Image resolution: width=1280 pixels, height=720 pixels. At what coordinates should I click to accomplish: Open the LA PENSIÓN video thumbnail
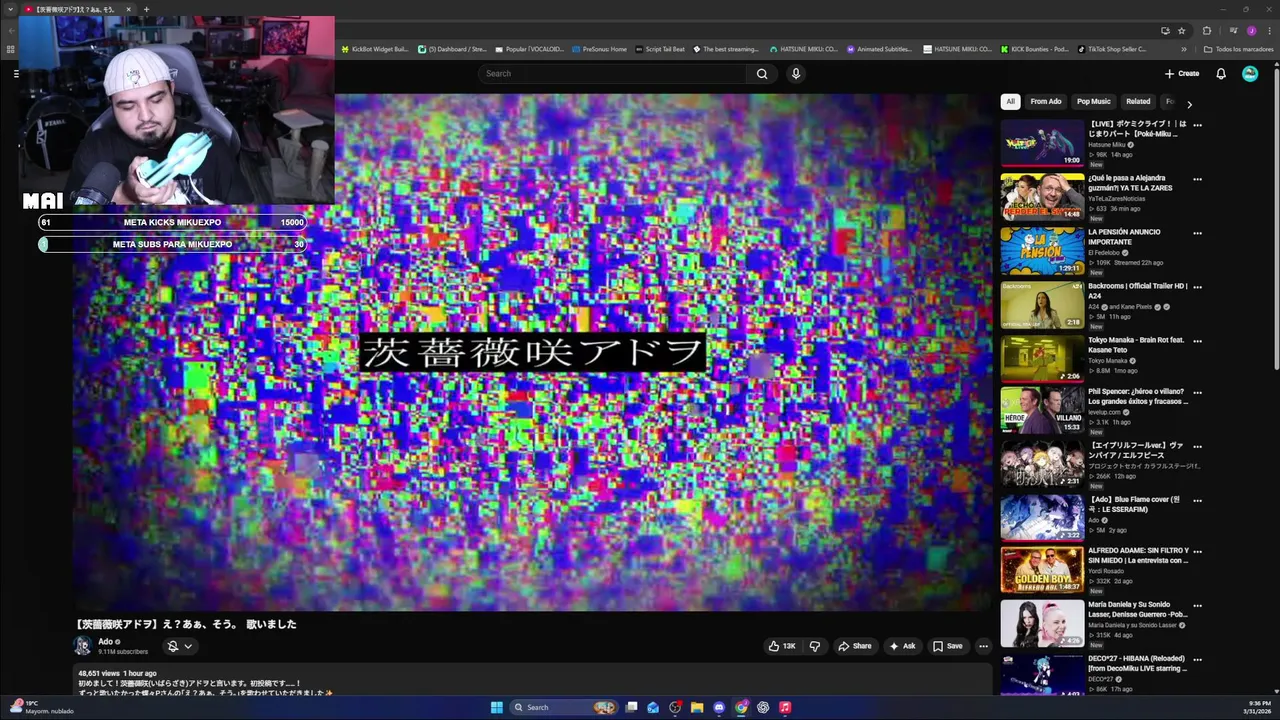coord(1042,251)
